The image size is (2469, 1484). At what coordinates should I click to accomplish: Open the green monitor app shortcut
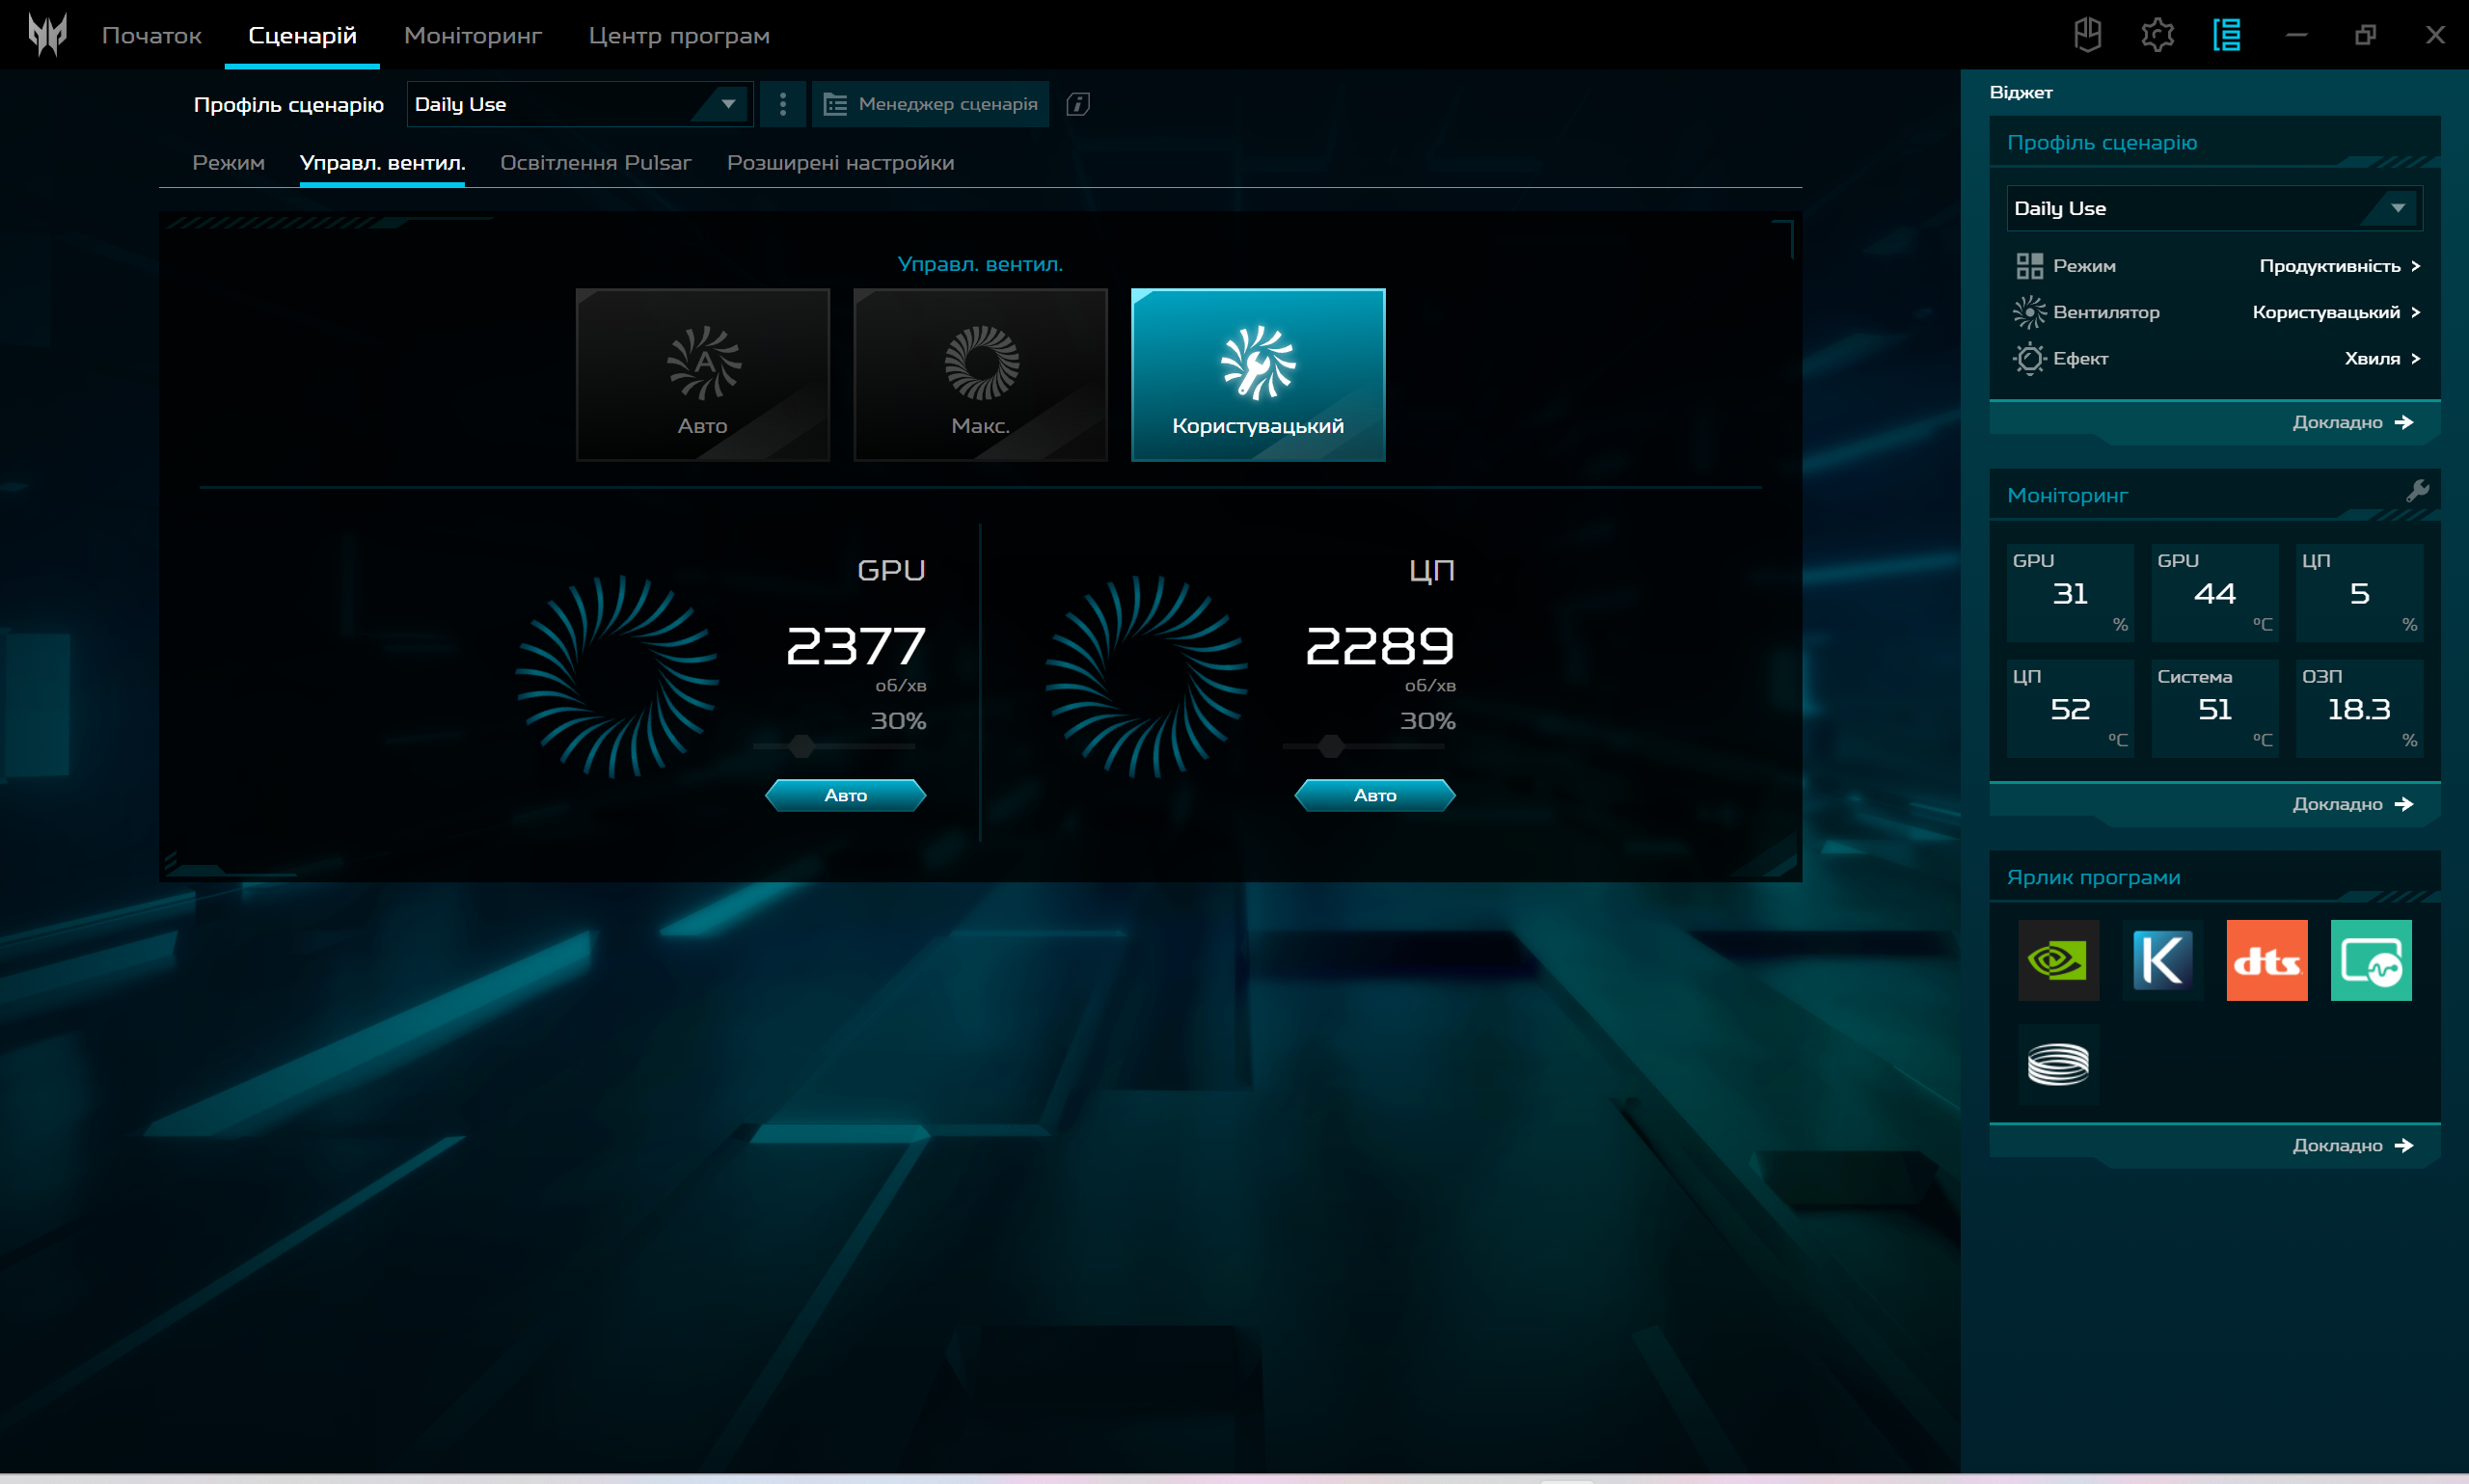[x=2370, y=960]
